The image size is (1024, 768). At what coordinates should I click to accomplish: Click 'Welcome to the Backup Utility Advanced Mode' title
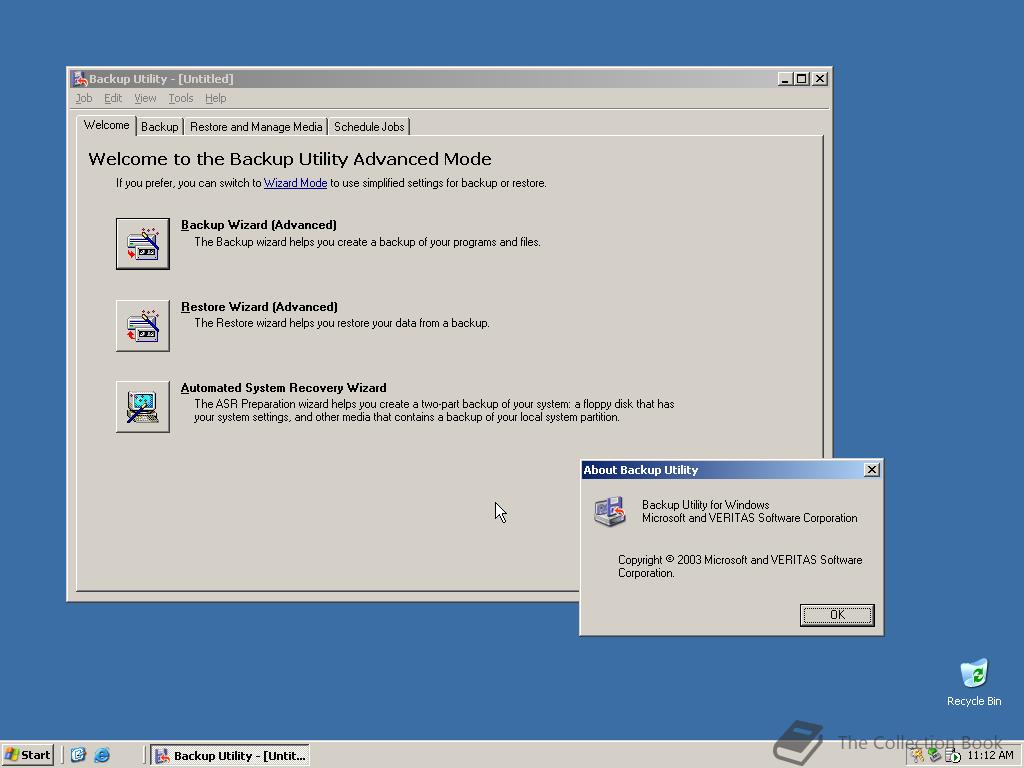290,159
